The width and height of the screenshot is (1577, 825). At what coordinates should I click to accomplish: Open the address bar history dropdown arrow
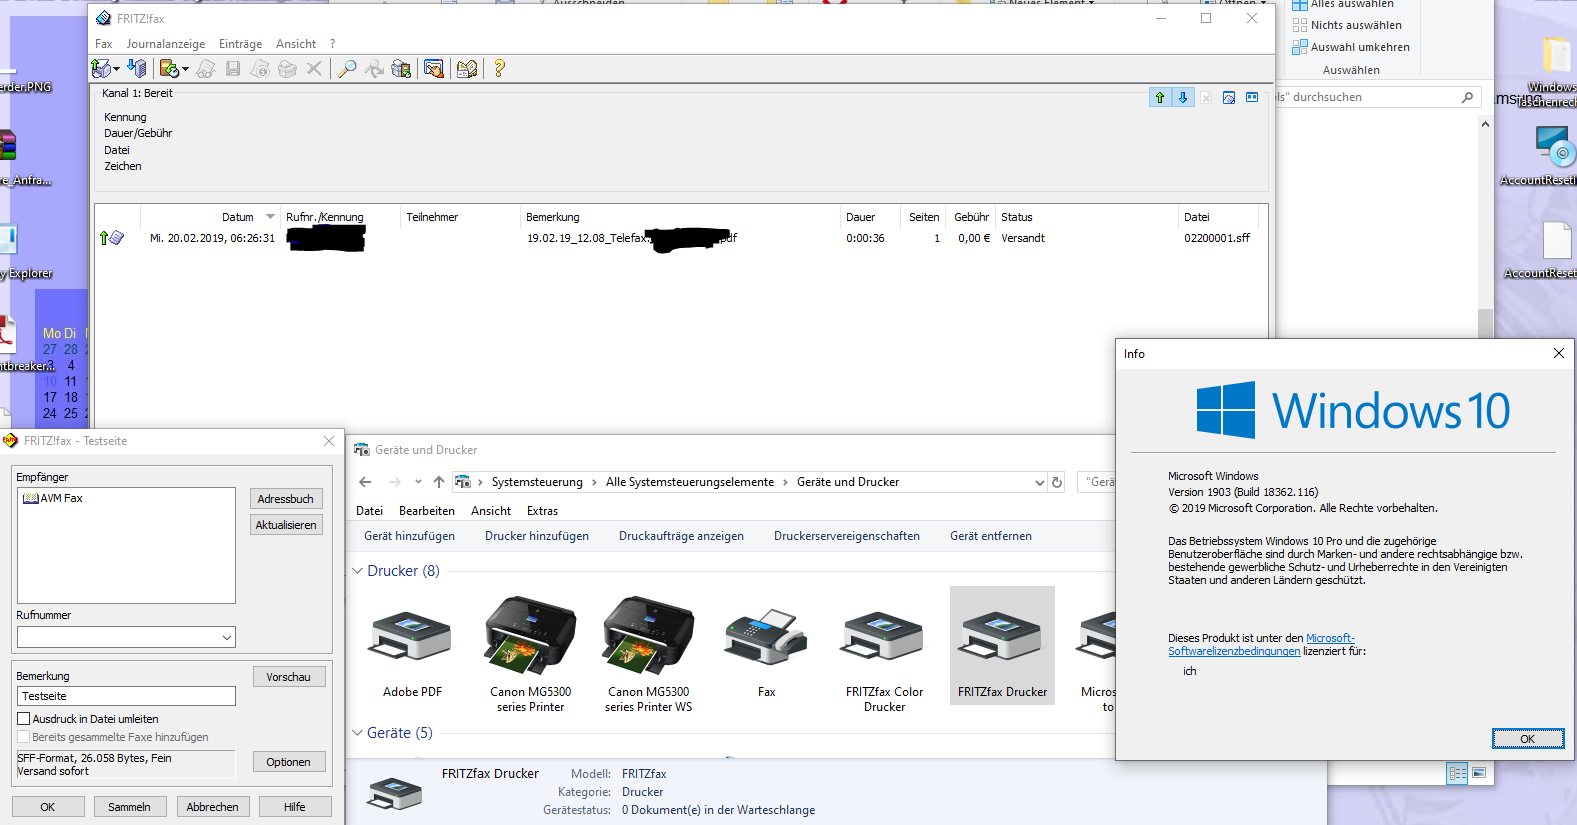[x=1039, y=482]
